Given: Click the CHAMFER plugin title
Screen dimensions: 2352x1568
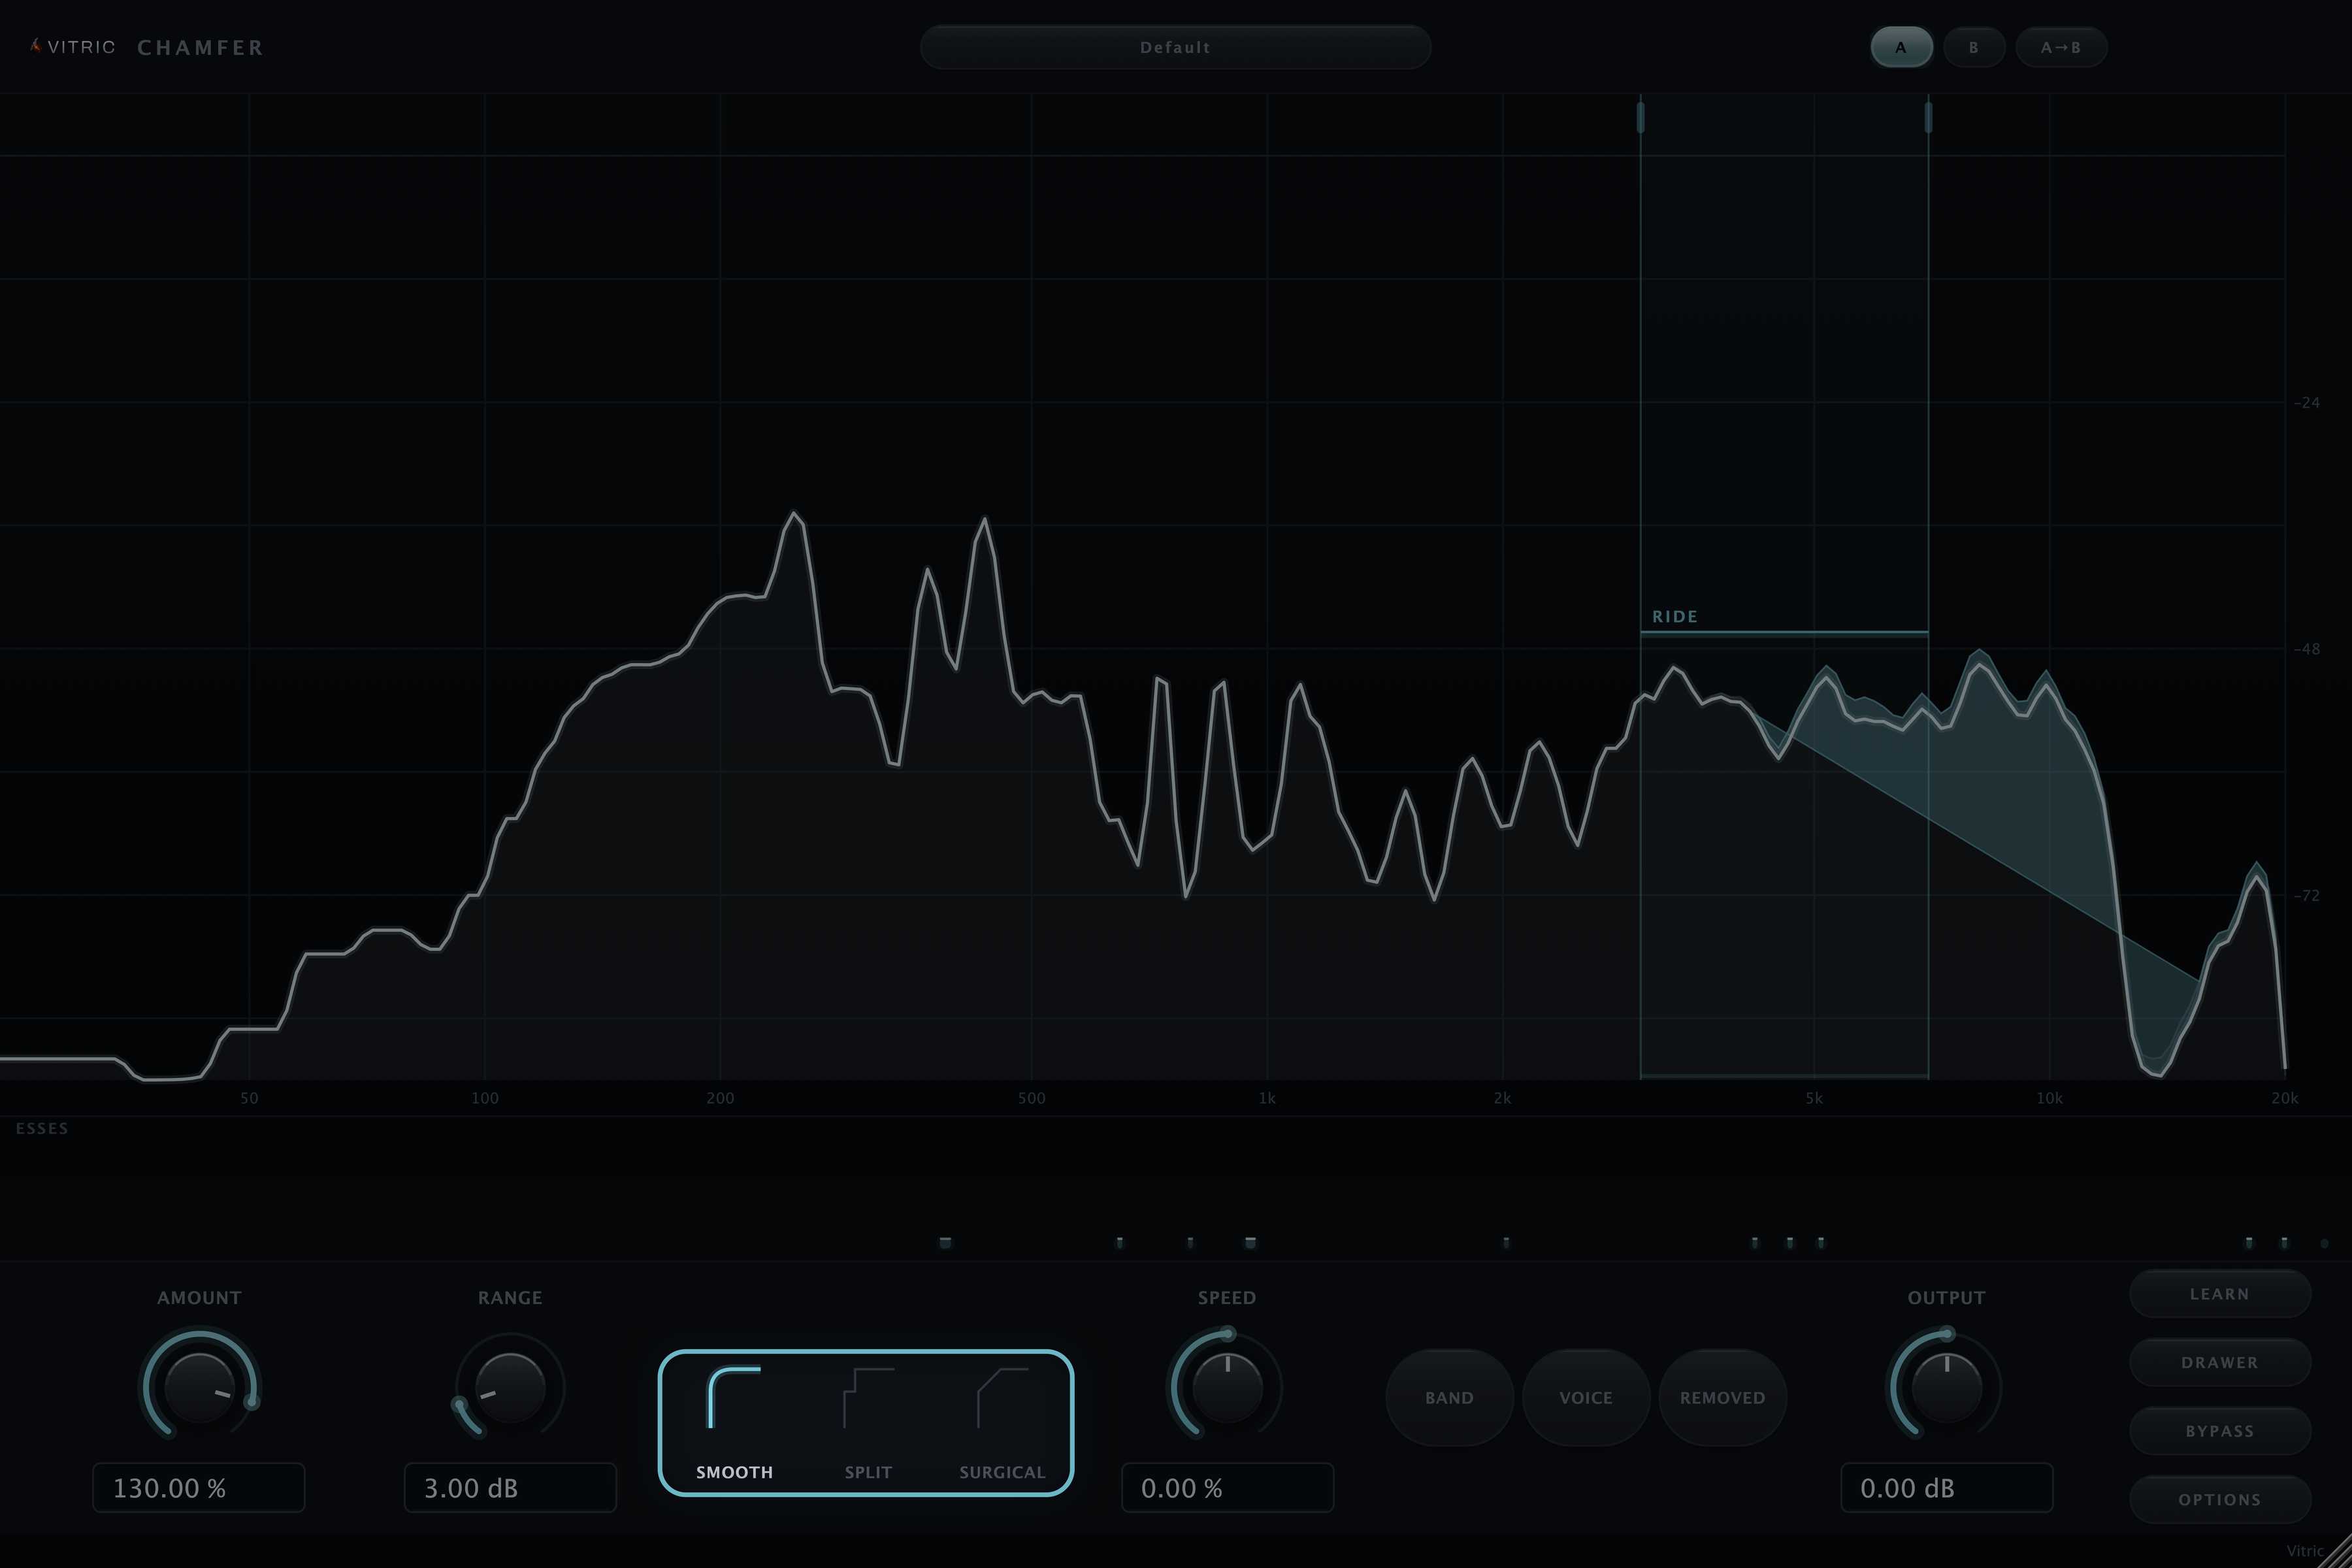Looking at the screenshot, I should pyautogui.click(x=200, y=47).
